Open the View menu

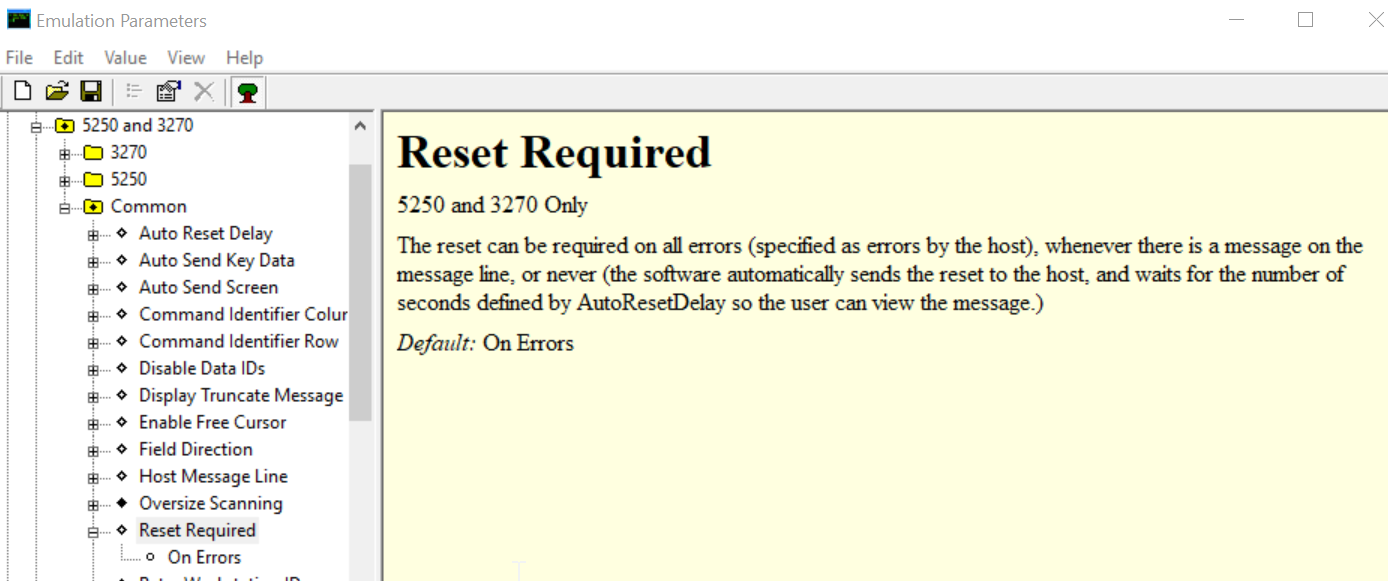[185, 57]
